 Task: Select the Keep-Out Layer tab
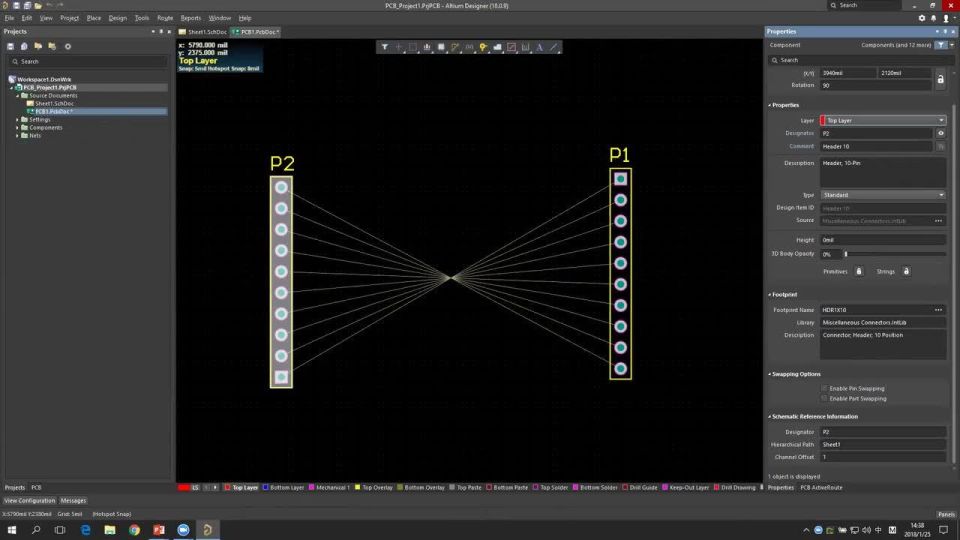pyautogui.click(x=685, y=487)
